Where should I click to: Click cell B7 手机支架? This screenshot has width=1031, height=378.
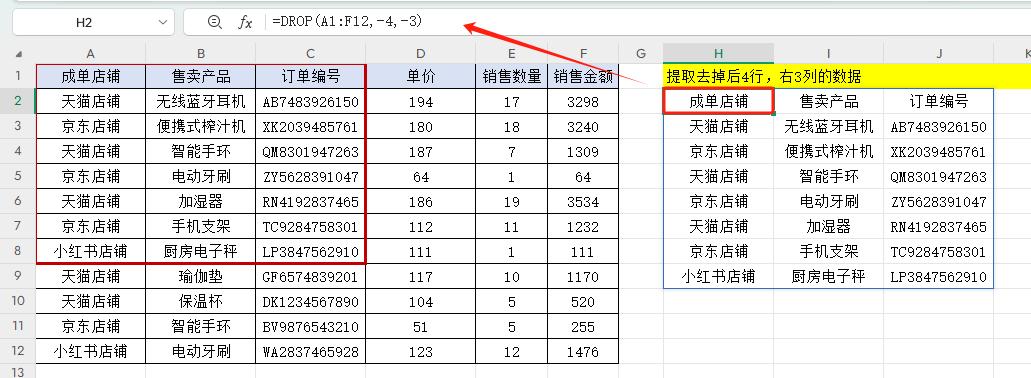click(x=201, y=226)
